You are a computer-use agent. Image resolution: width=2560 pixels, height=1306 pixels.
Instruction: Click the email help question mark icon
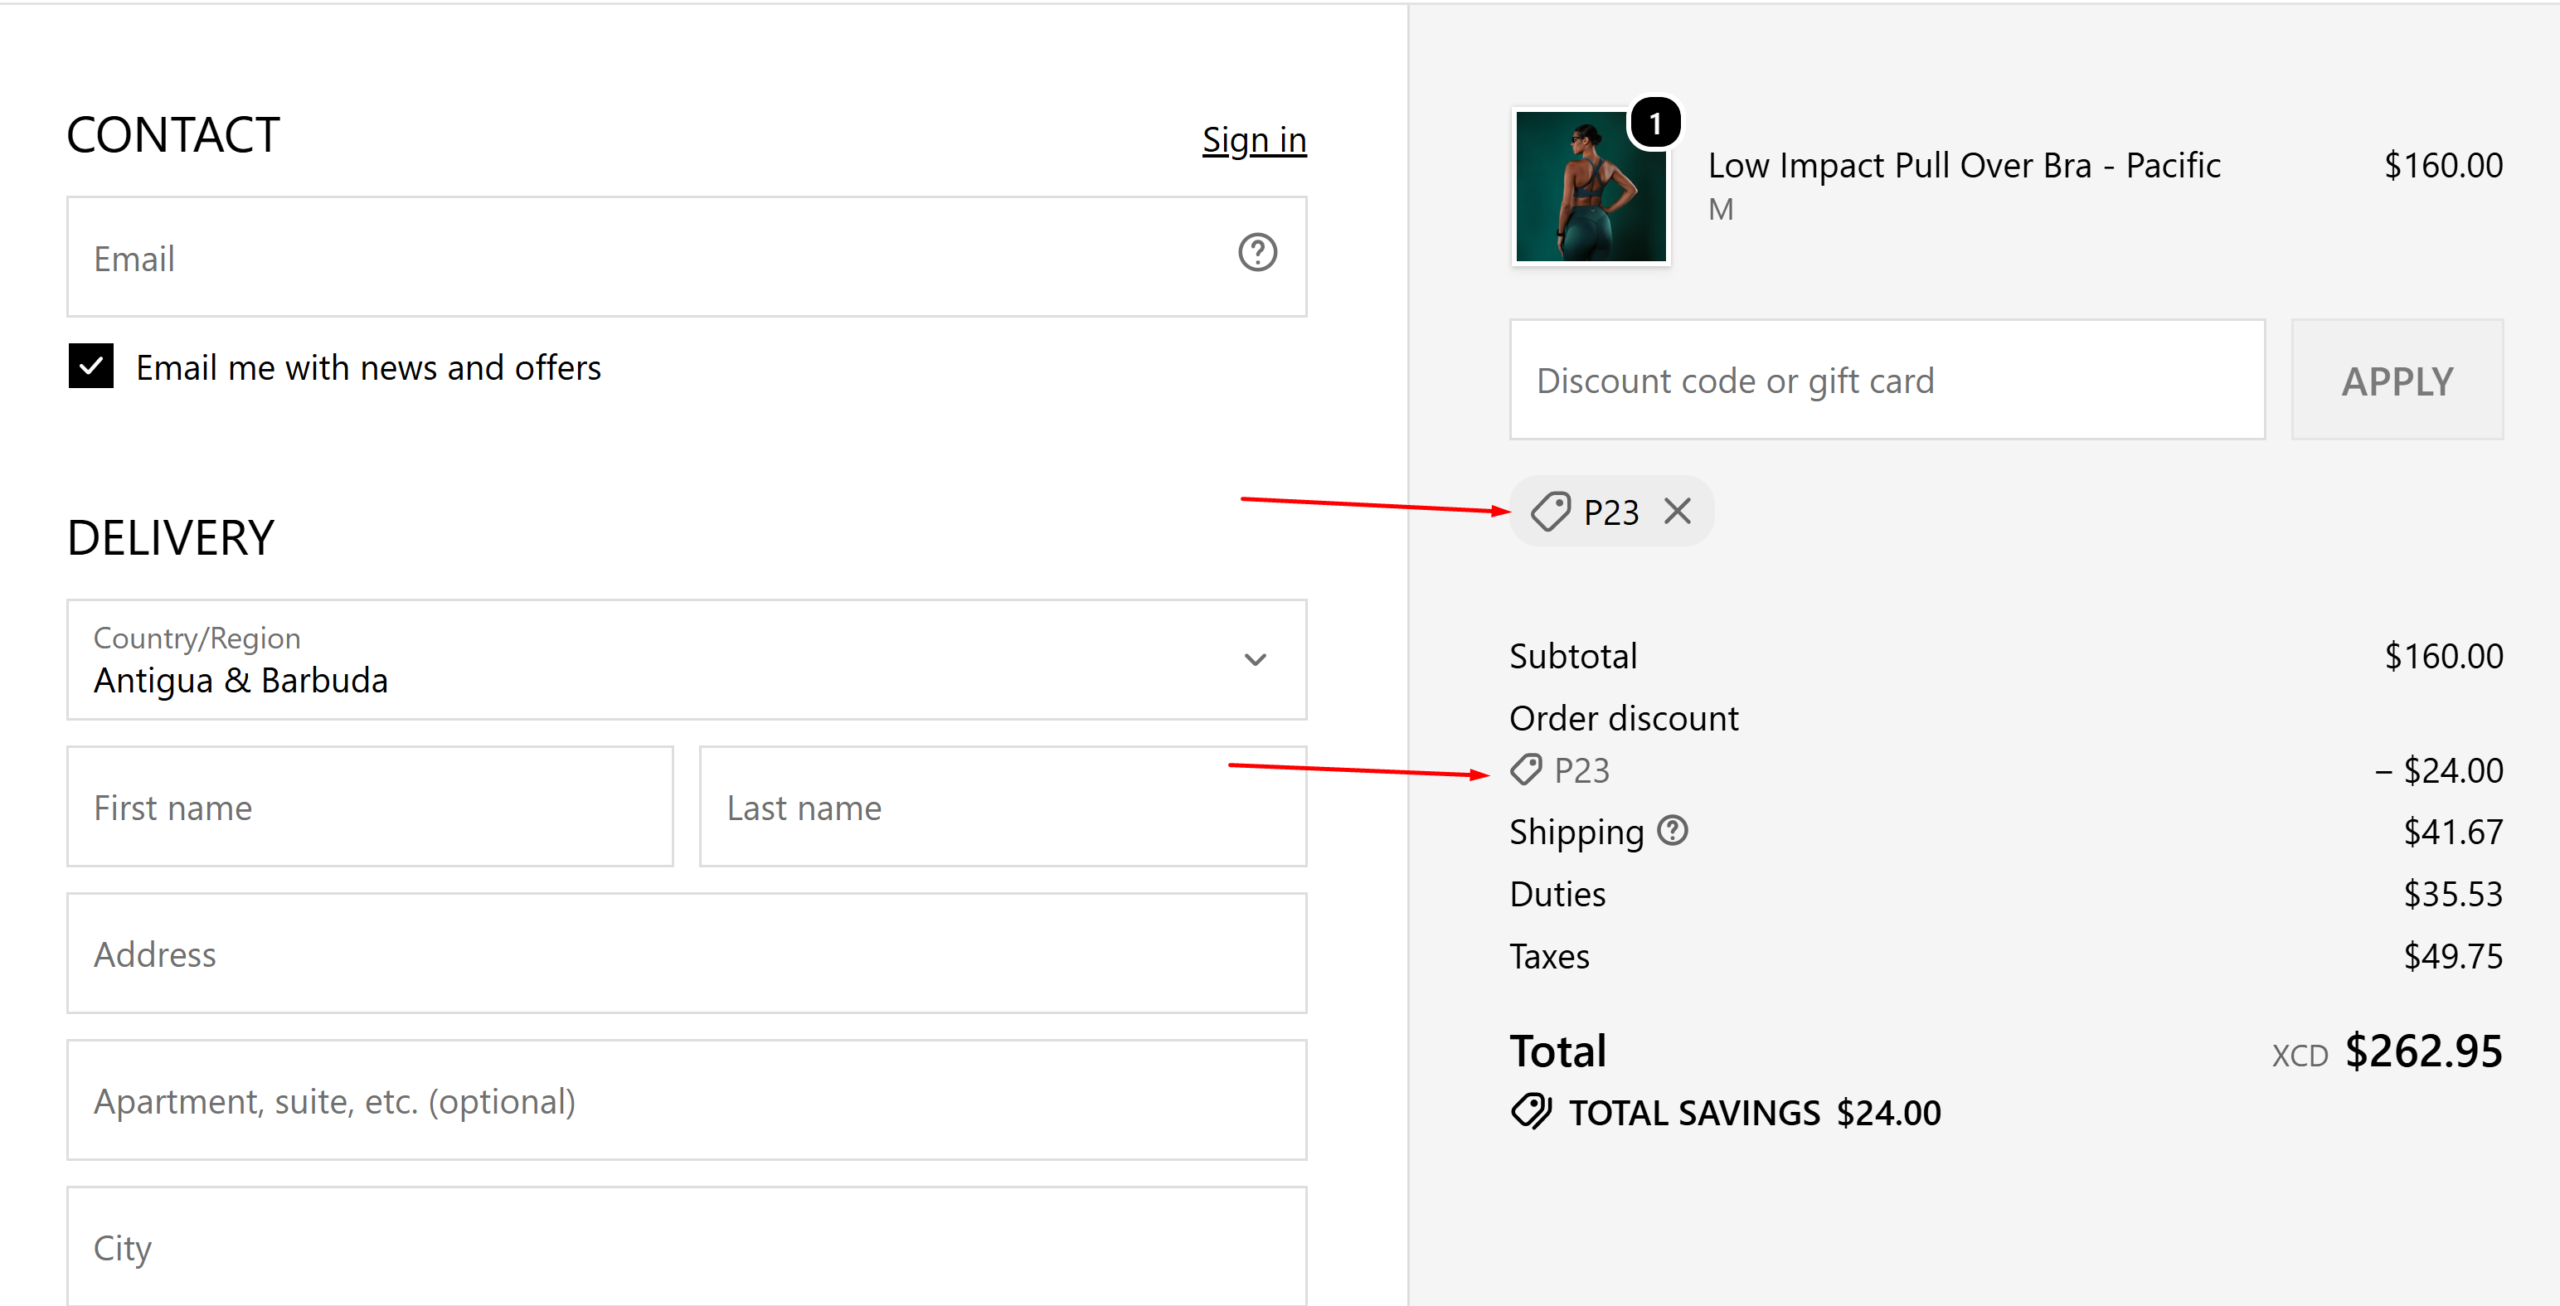(x=1257, y=253)
